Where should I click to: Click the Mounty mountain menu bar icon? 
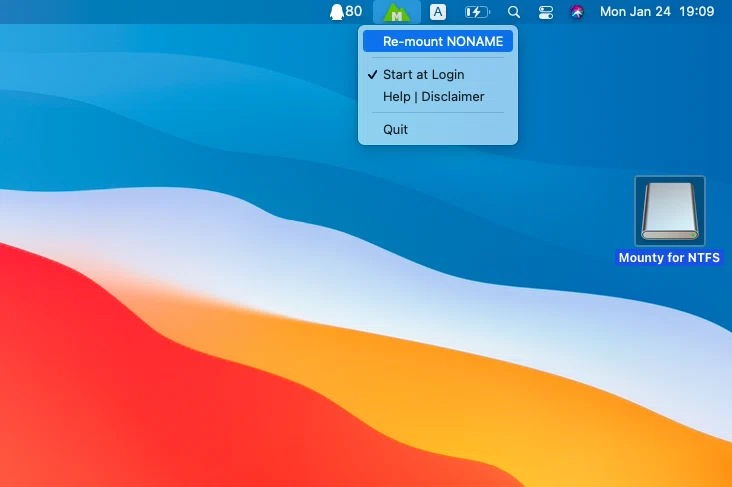pyautogui.click(x=396, y=12)
